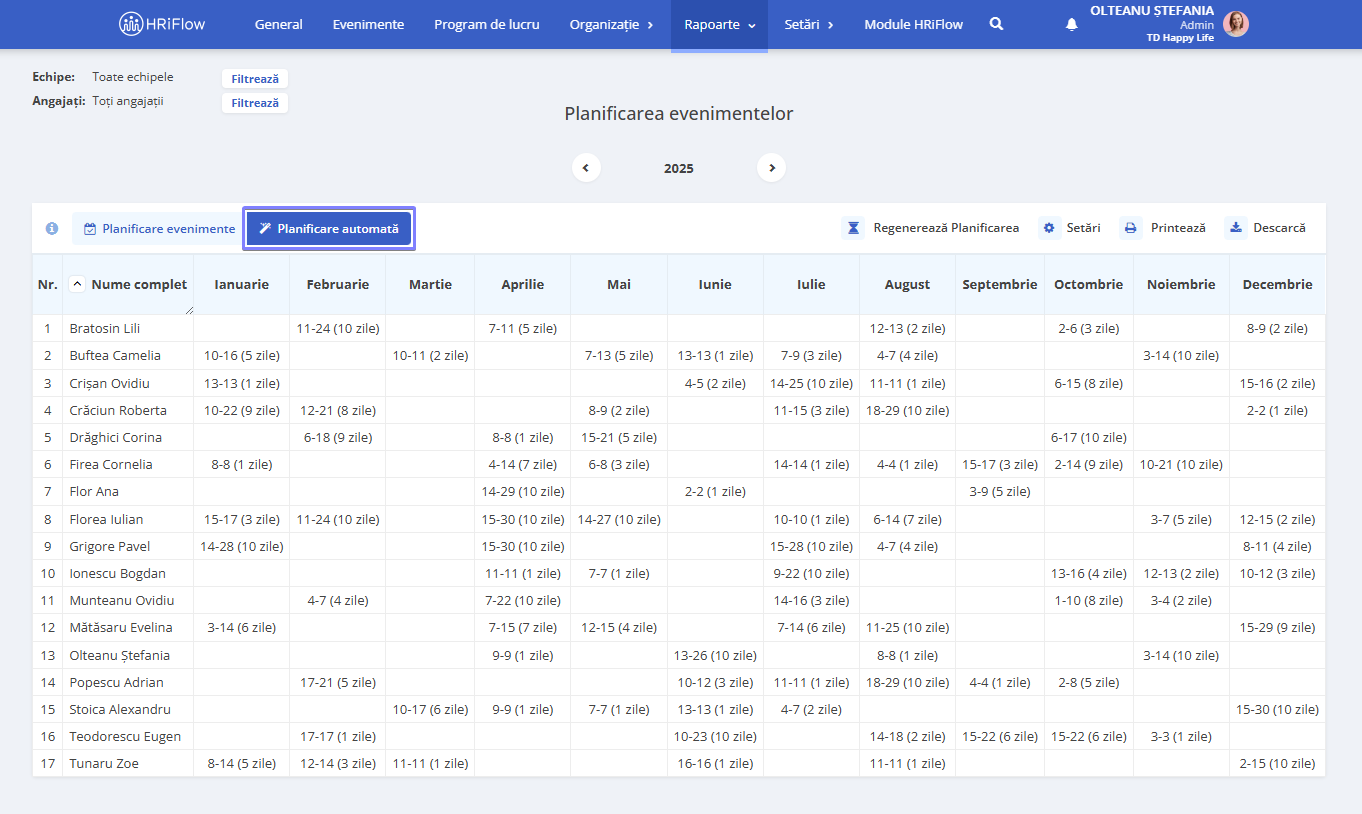Click Drăghici Corina's 6-17 (10 zile) cell
This screenshot has width=1362, height=814.
coord(1089,437)
